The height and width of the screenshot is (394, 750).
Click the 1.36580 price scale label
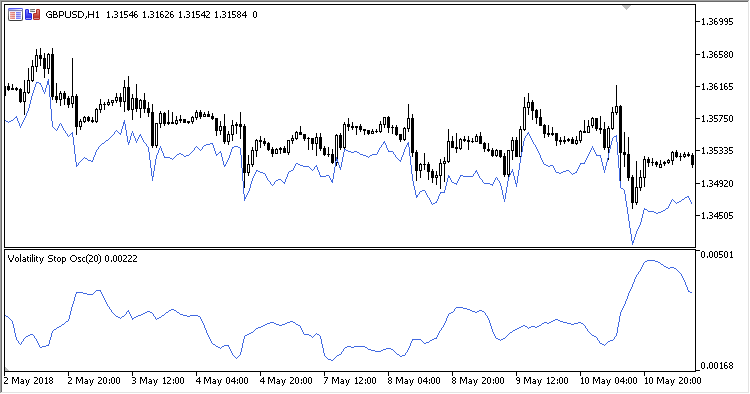coord(717,55)
